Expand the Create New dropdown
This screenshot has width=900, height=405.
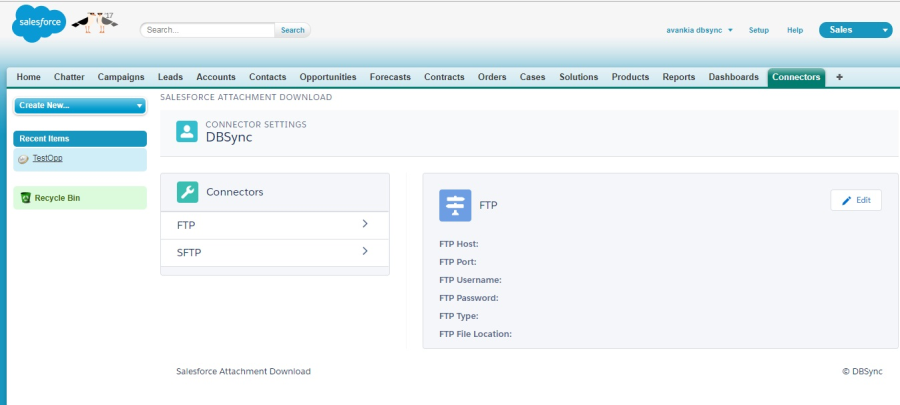point(80,105)
